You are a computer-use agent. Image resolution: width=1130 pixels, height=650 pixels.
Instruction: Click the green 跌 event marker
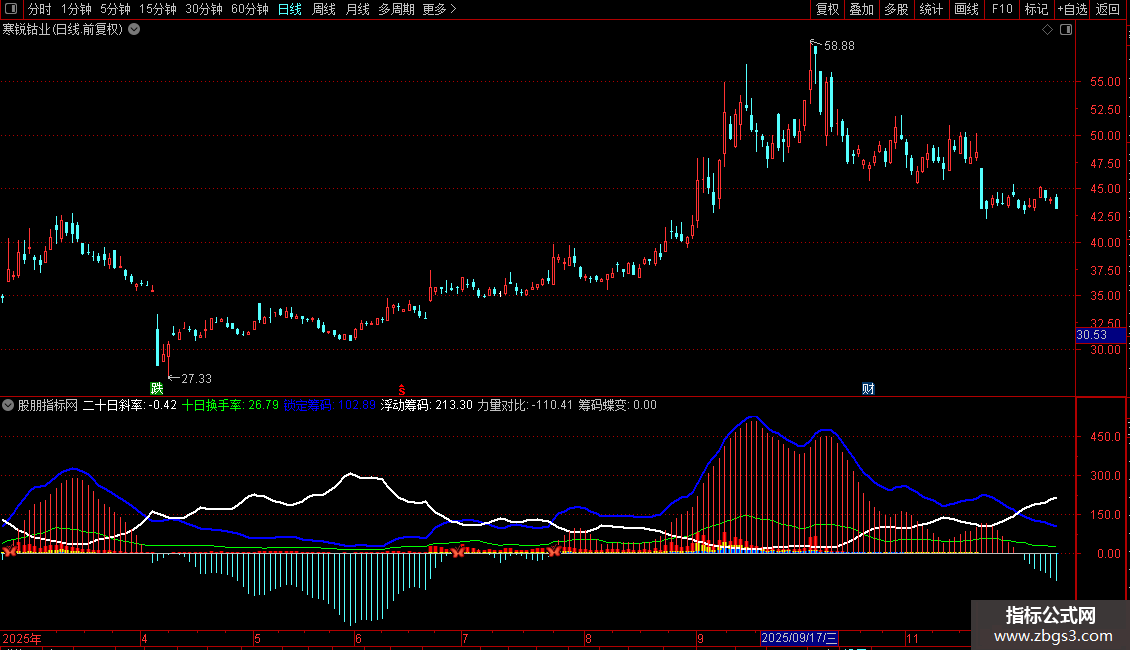(156, 388)
